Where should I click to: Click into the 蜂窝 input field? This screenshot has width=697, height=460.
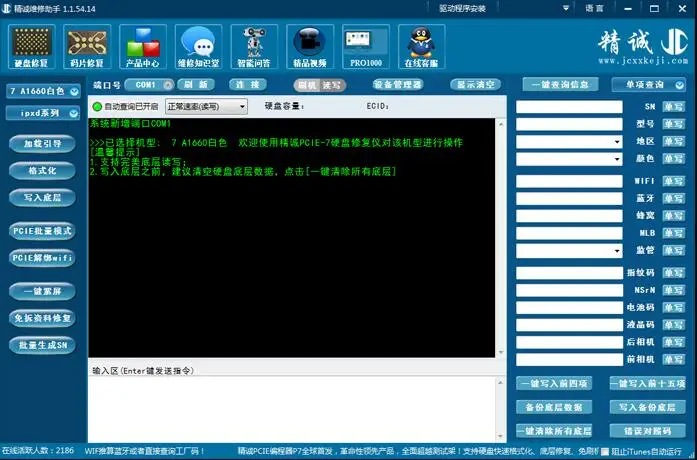point(569,216)
